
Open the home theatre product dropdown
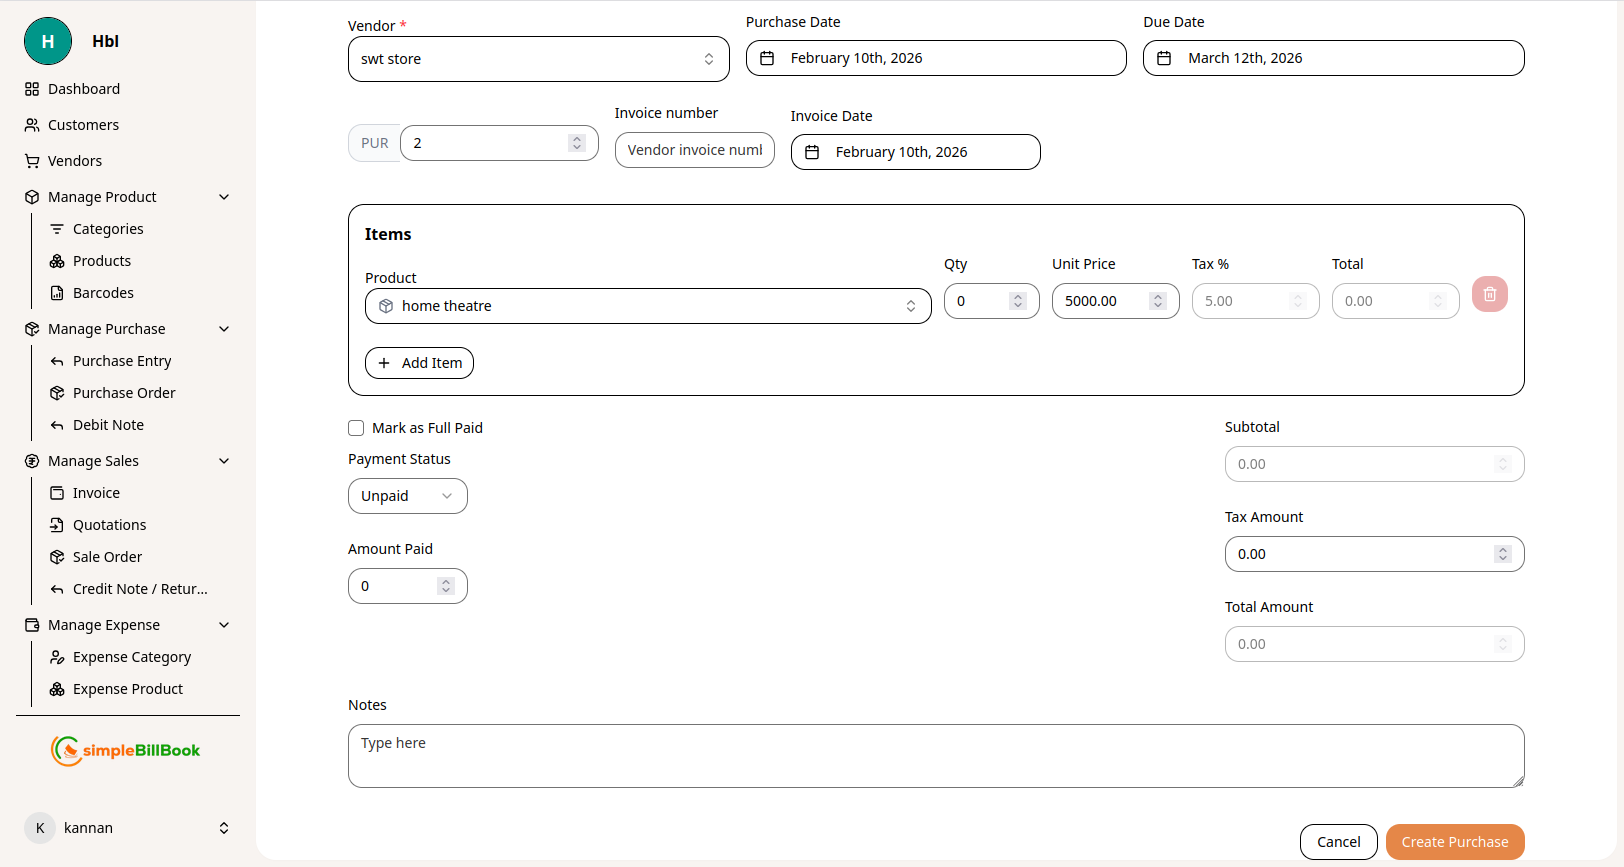click(x=647, y=306)
